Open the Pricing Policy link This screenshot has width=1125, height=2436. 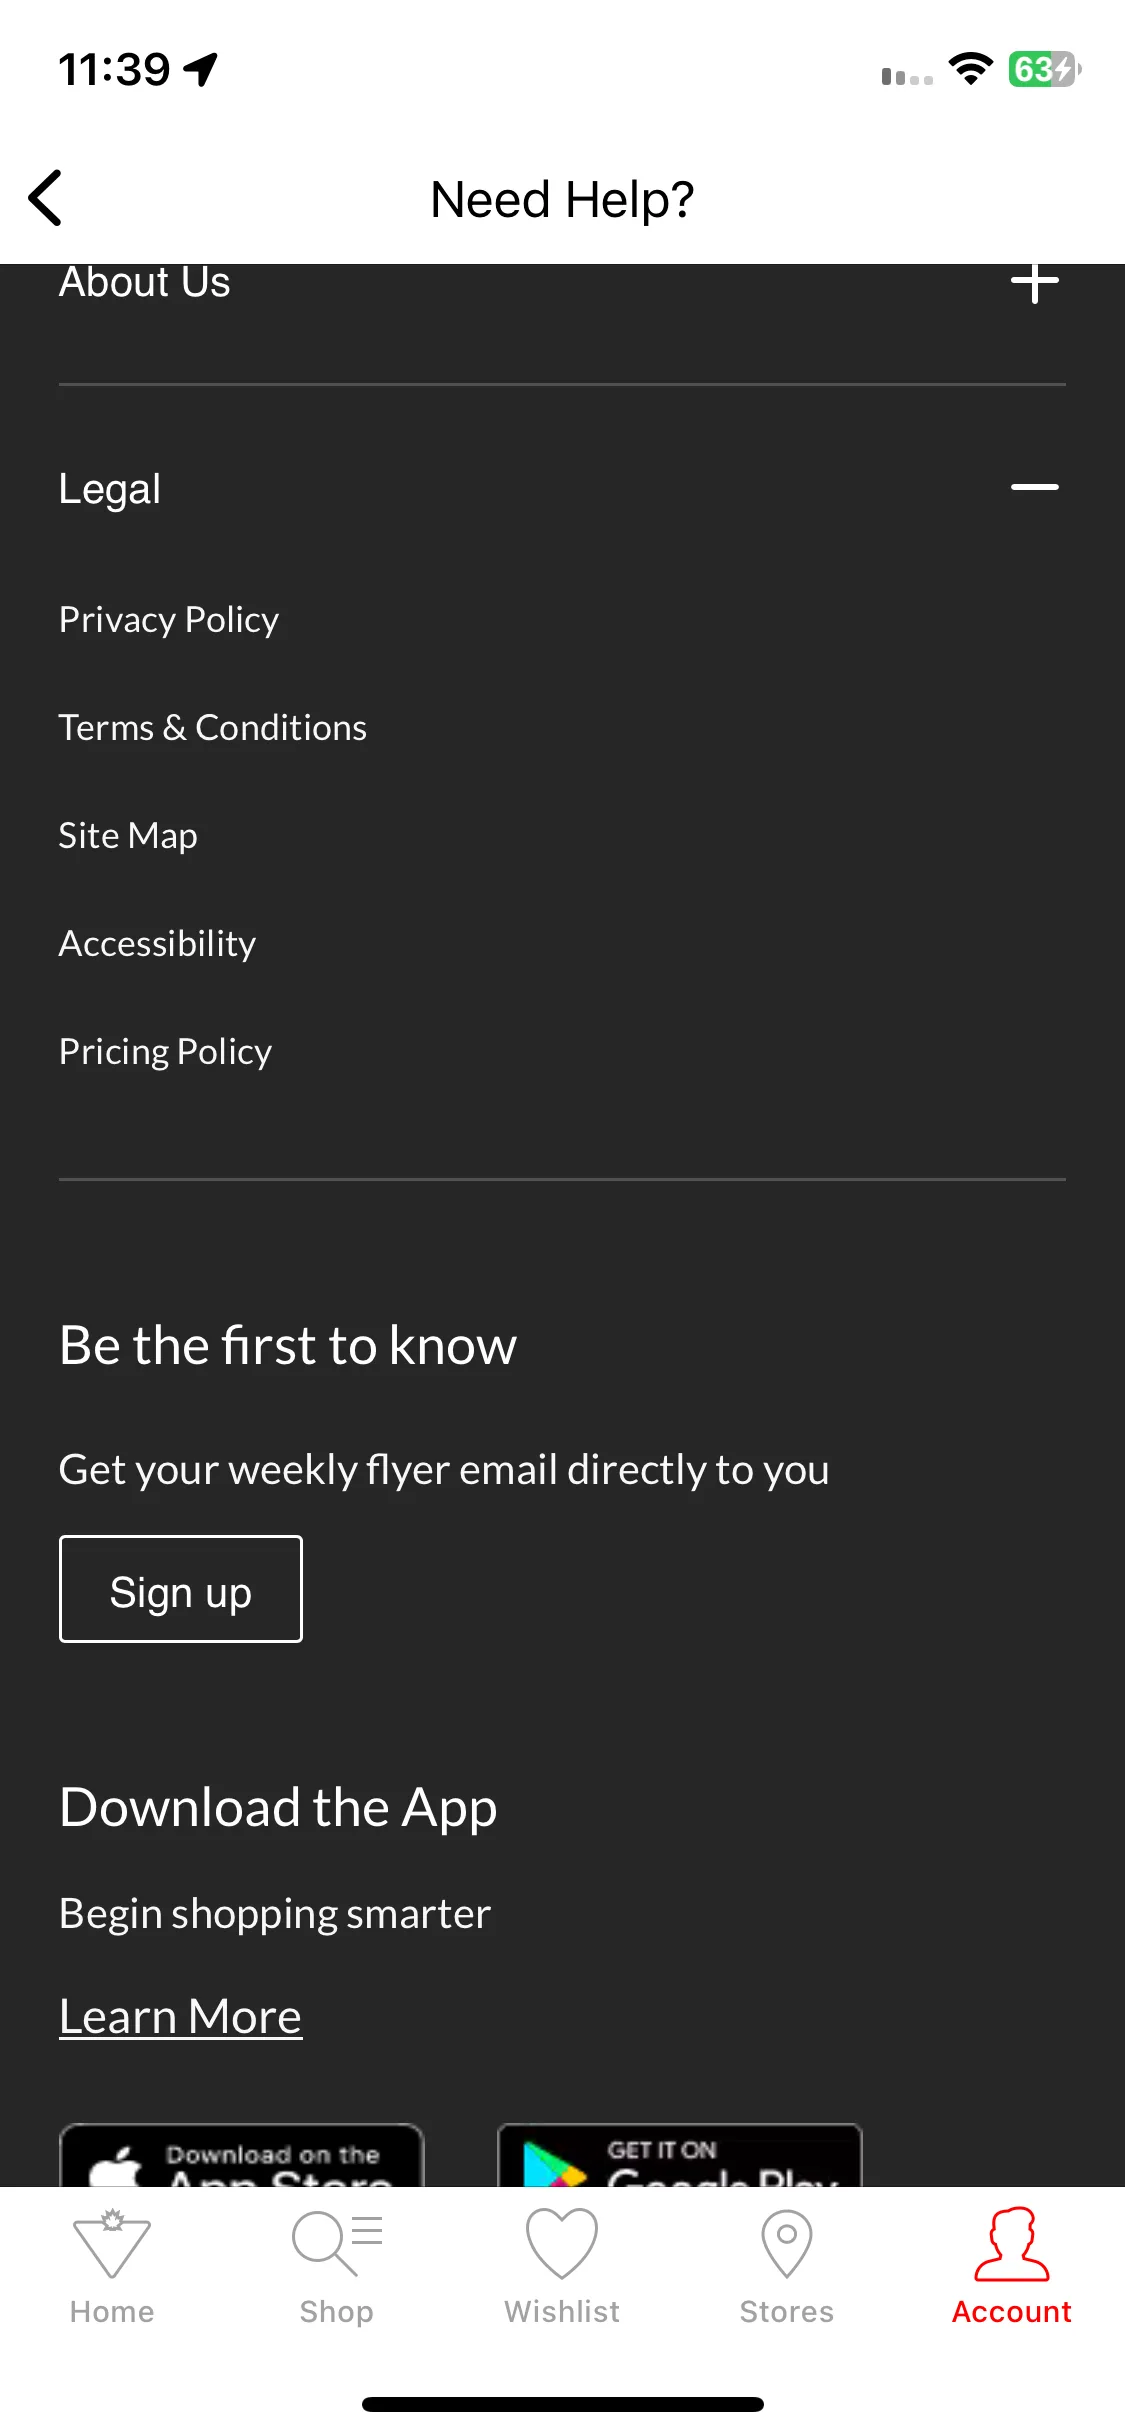click(x=166, y=1052)
